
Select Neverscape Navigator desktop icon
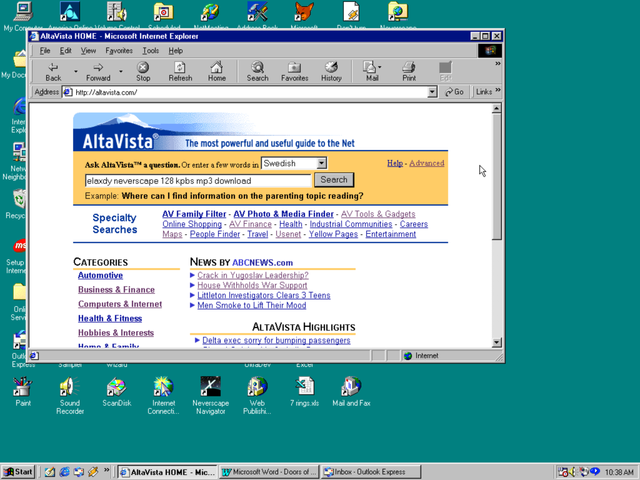pyautogui.click(x=210, y=395)
